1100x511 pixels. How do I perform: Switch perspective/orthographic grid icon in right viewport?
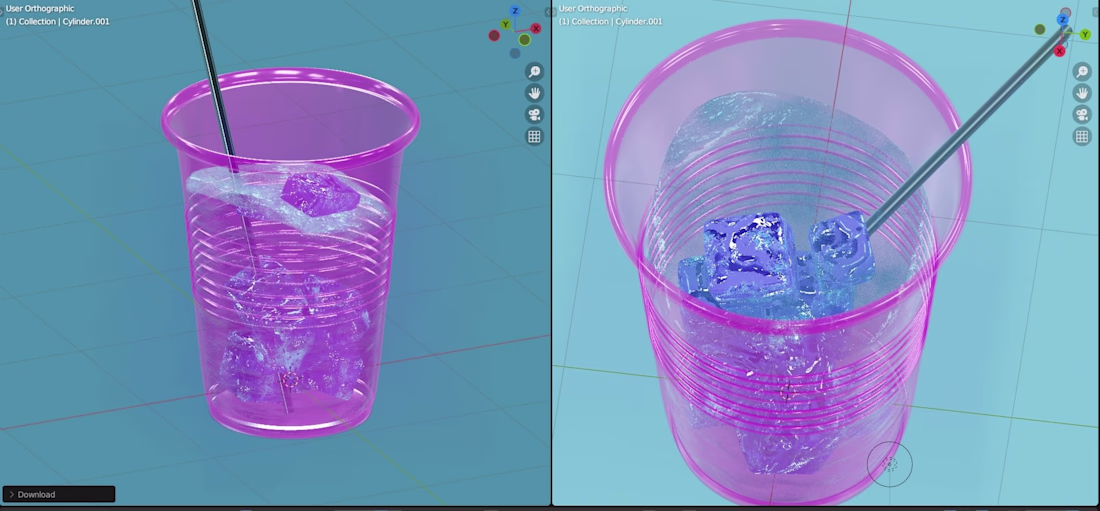tap(1082, 137)
